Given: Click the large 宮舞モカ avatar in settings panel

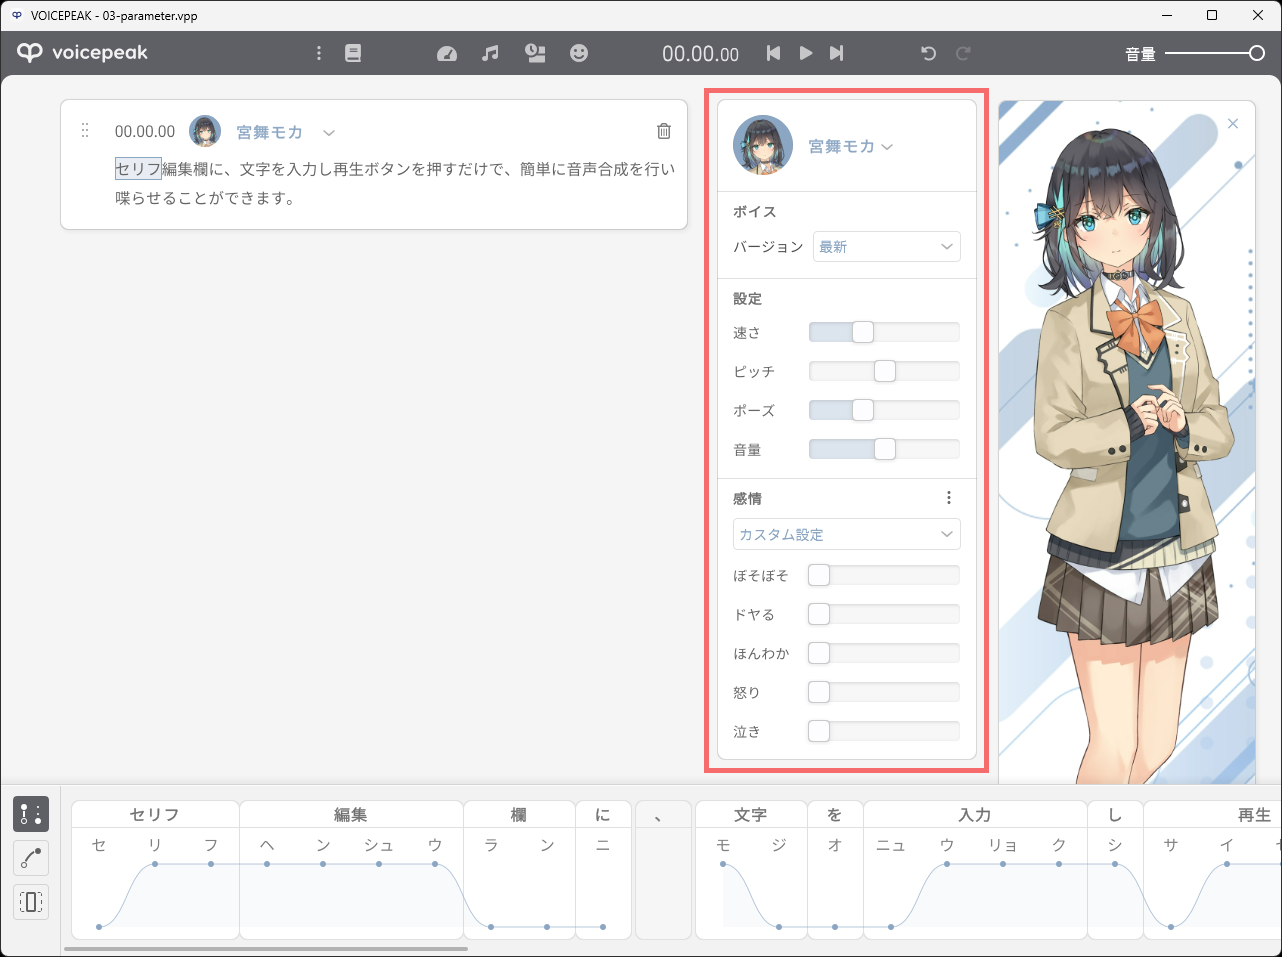Looking at the screenshot, I should (763, 146).
